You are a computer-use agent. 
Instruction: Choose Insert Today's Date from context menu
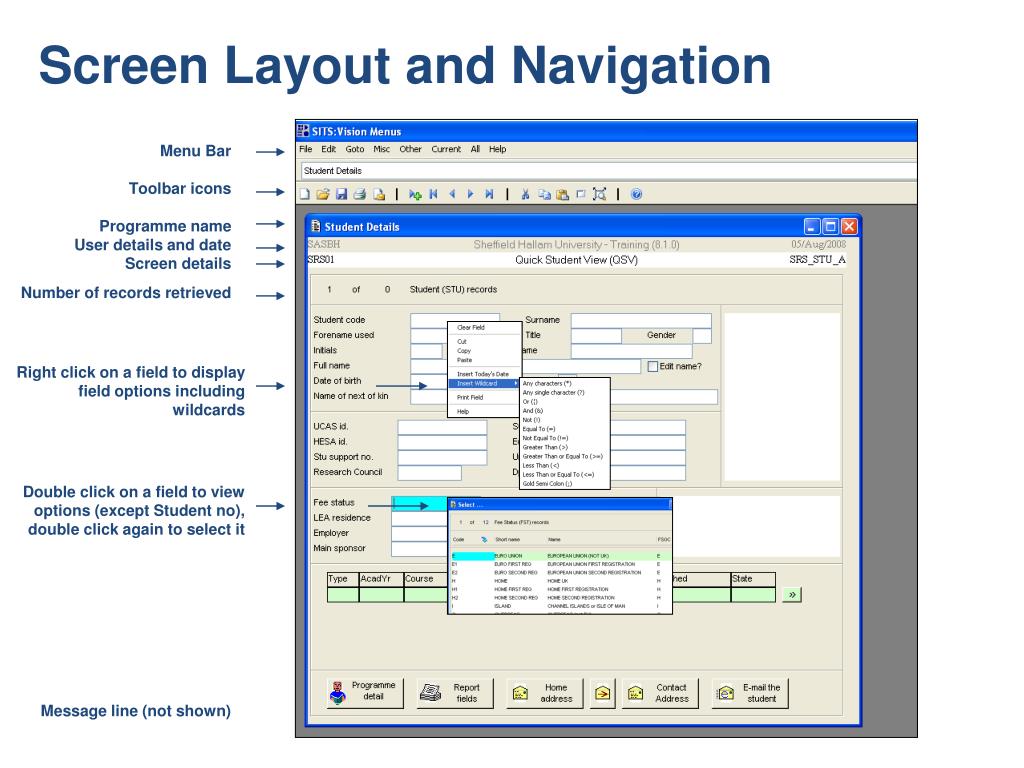point(483,374)
